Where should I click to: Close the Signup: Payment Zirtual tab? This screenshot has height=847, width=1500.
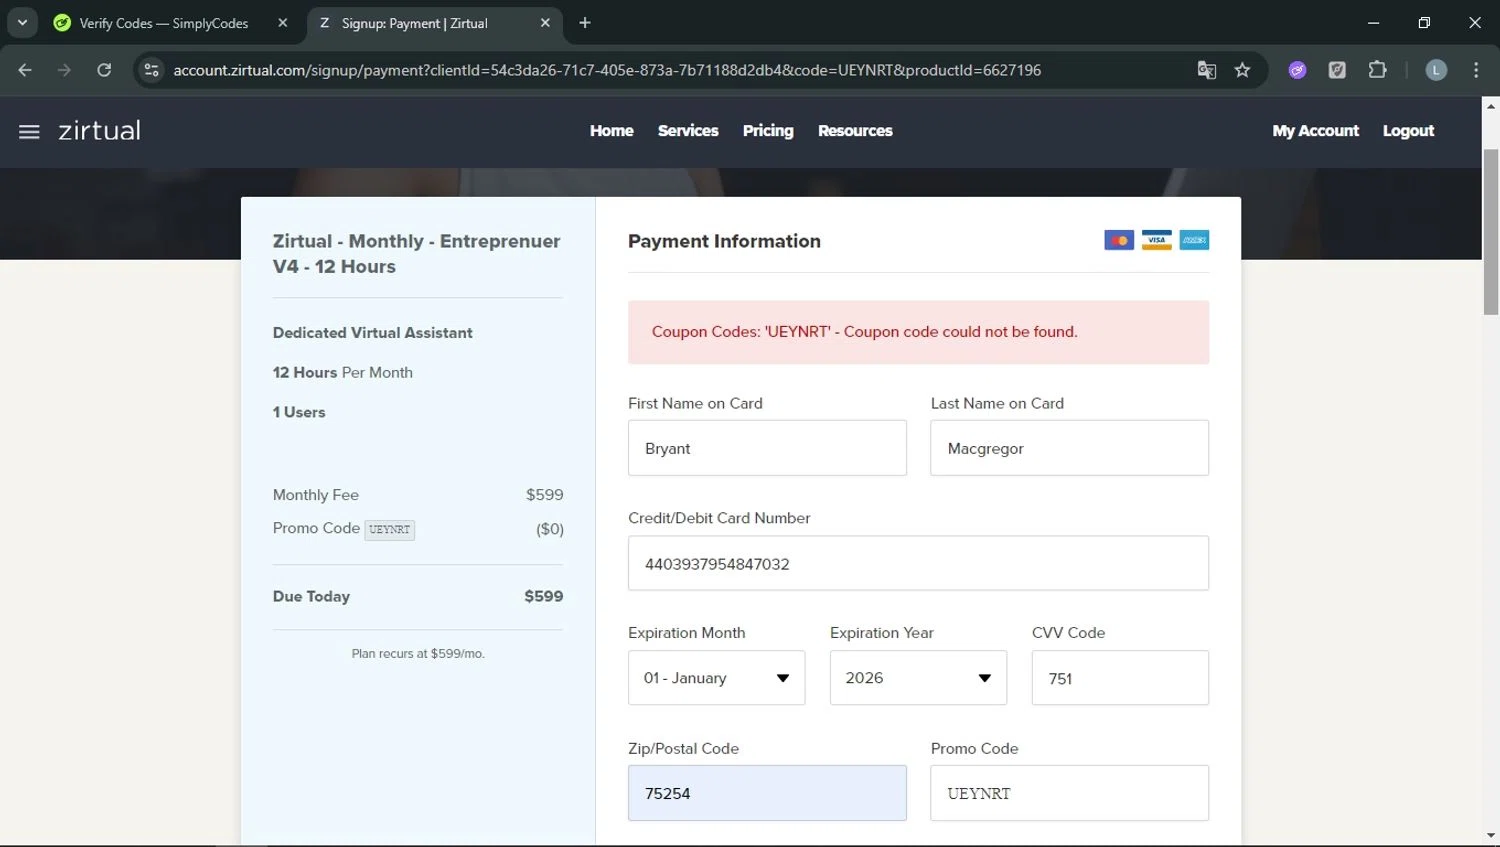tap(545, 23)
